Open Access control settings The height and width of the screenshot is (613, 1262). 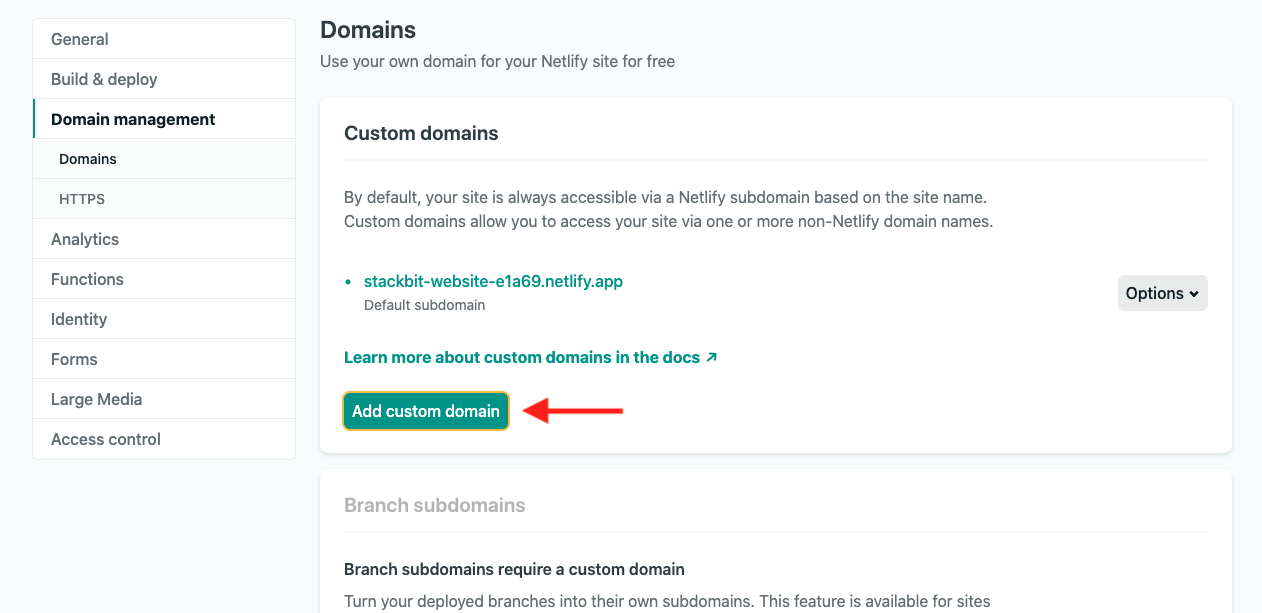pyautogui.click(x=164, y=439)
